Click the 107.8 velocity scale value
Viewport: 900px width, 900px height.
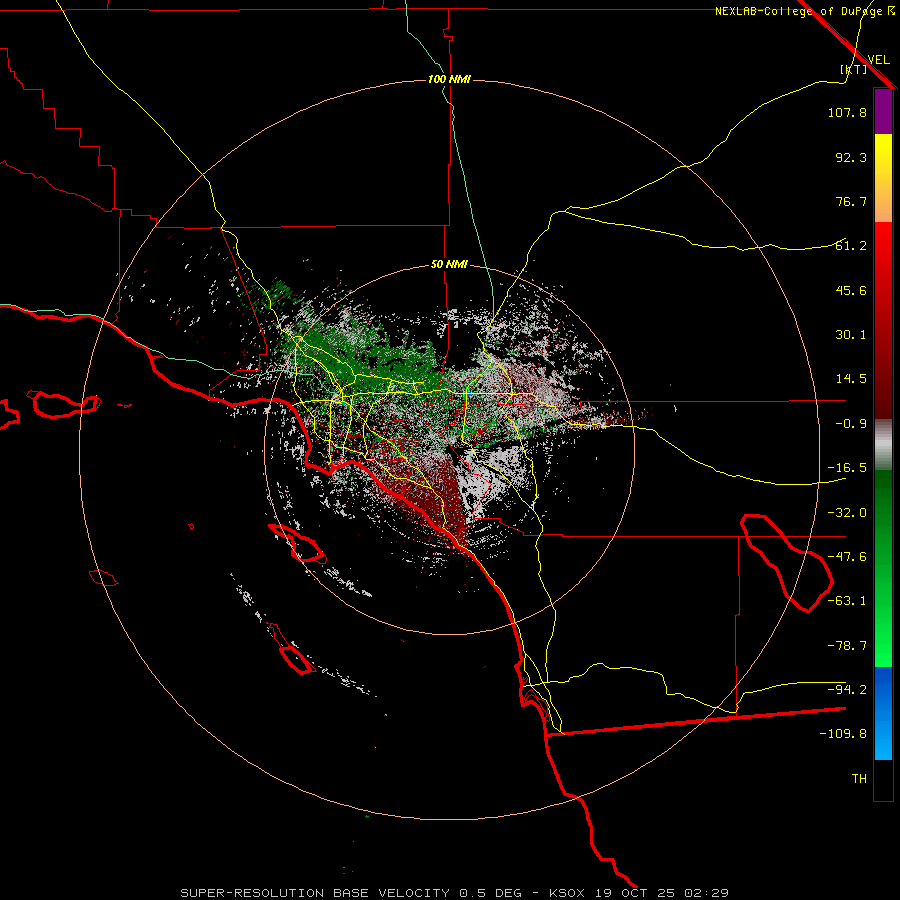click(x=847, y=112)
